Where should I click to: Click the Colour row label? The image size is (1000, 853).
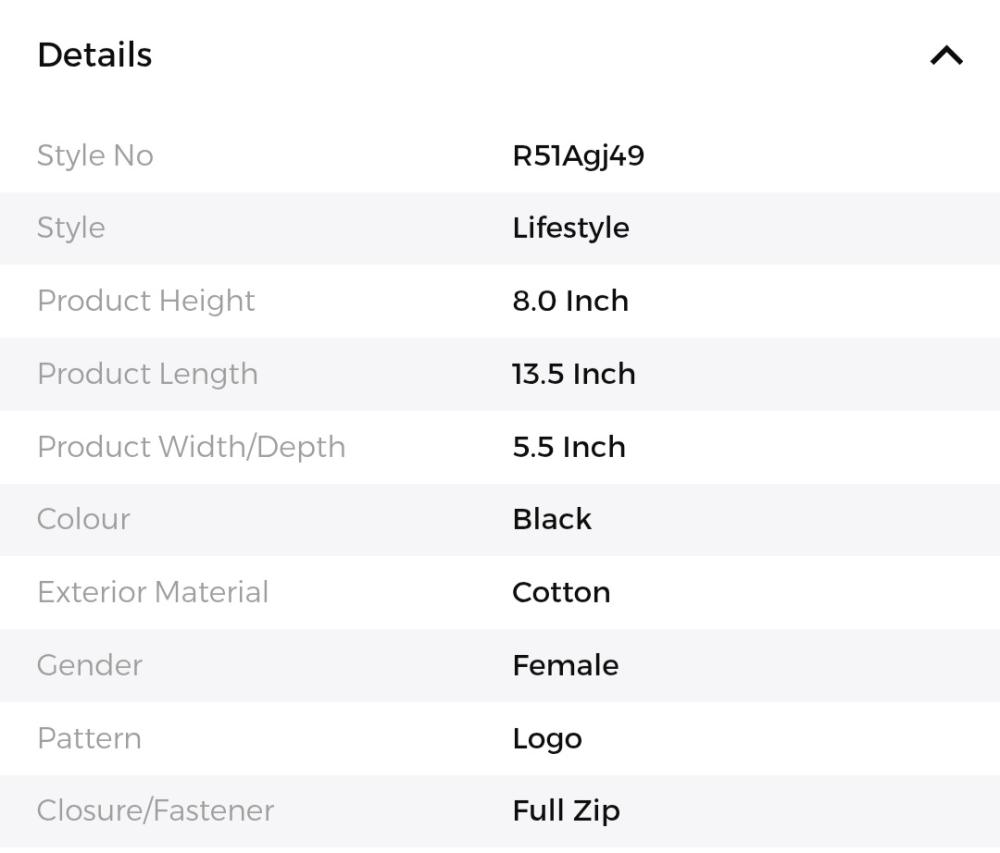coord(83,519)
